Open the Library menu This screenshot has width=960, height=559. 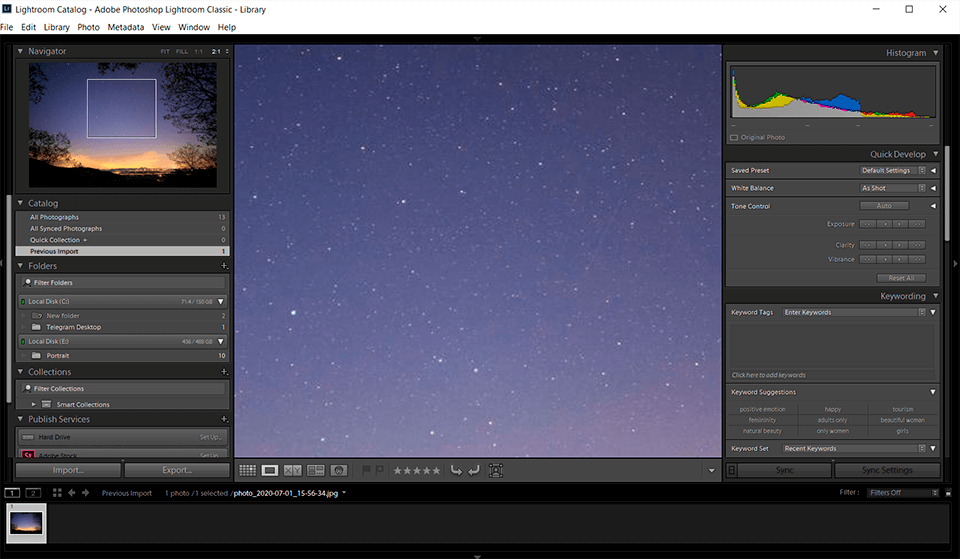pos(56,27)
